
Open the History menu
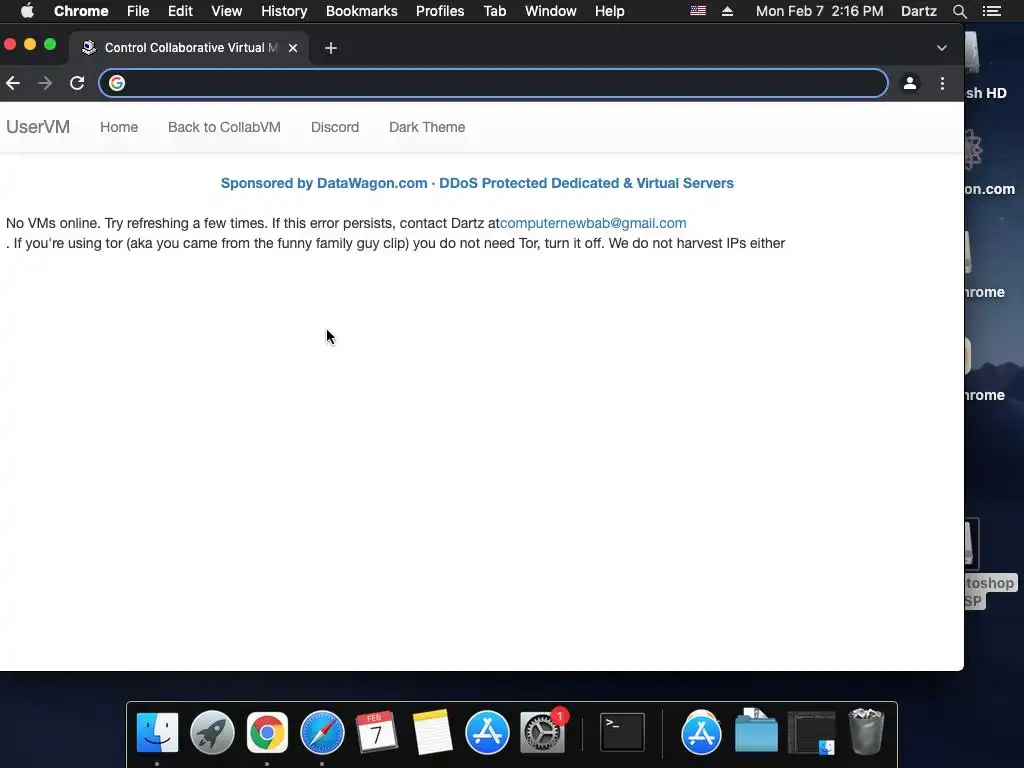pos(284,11)
